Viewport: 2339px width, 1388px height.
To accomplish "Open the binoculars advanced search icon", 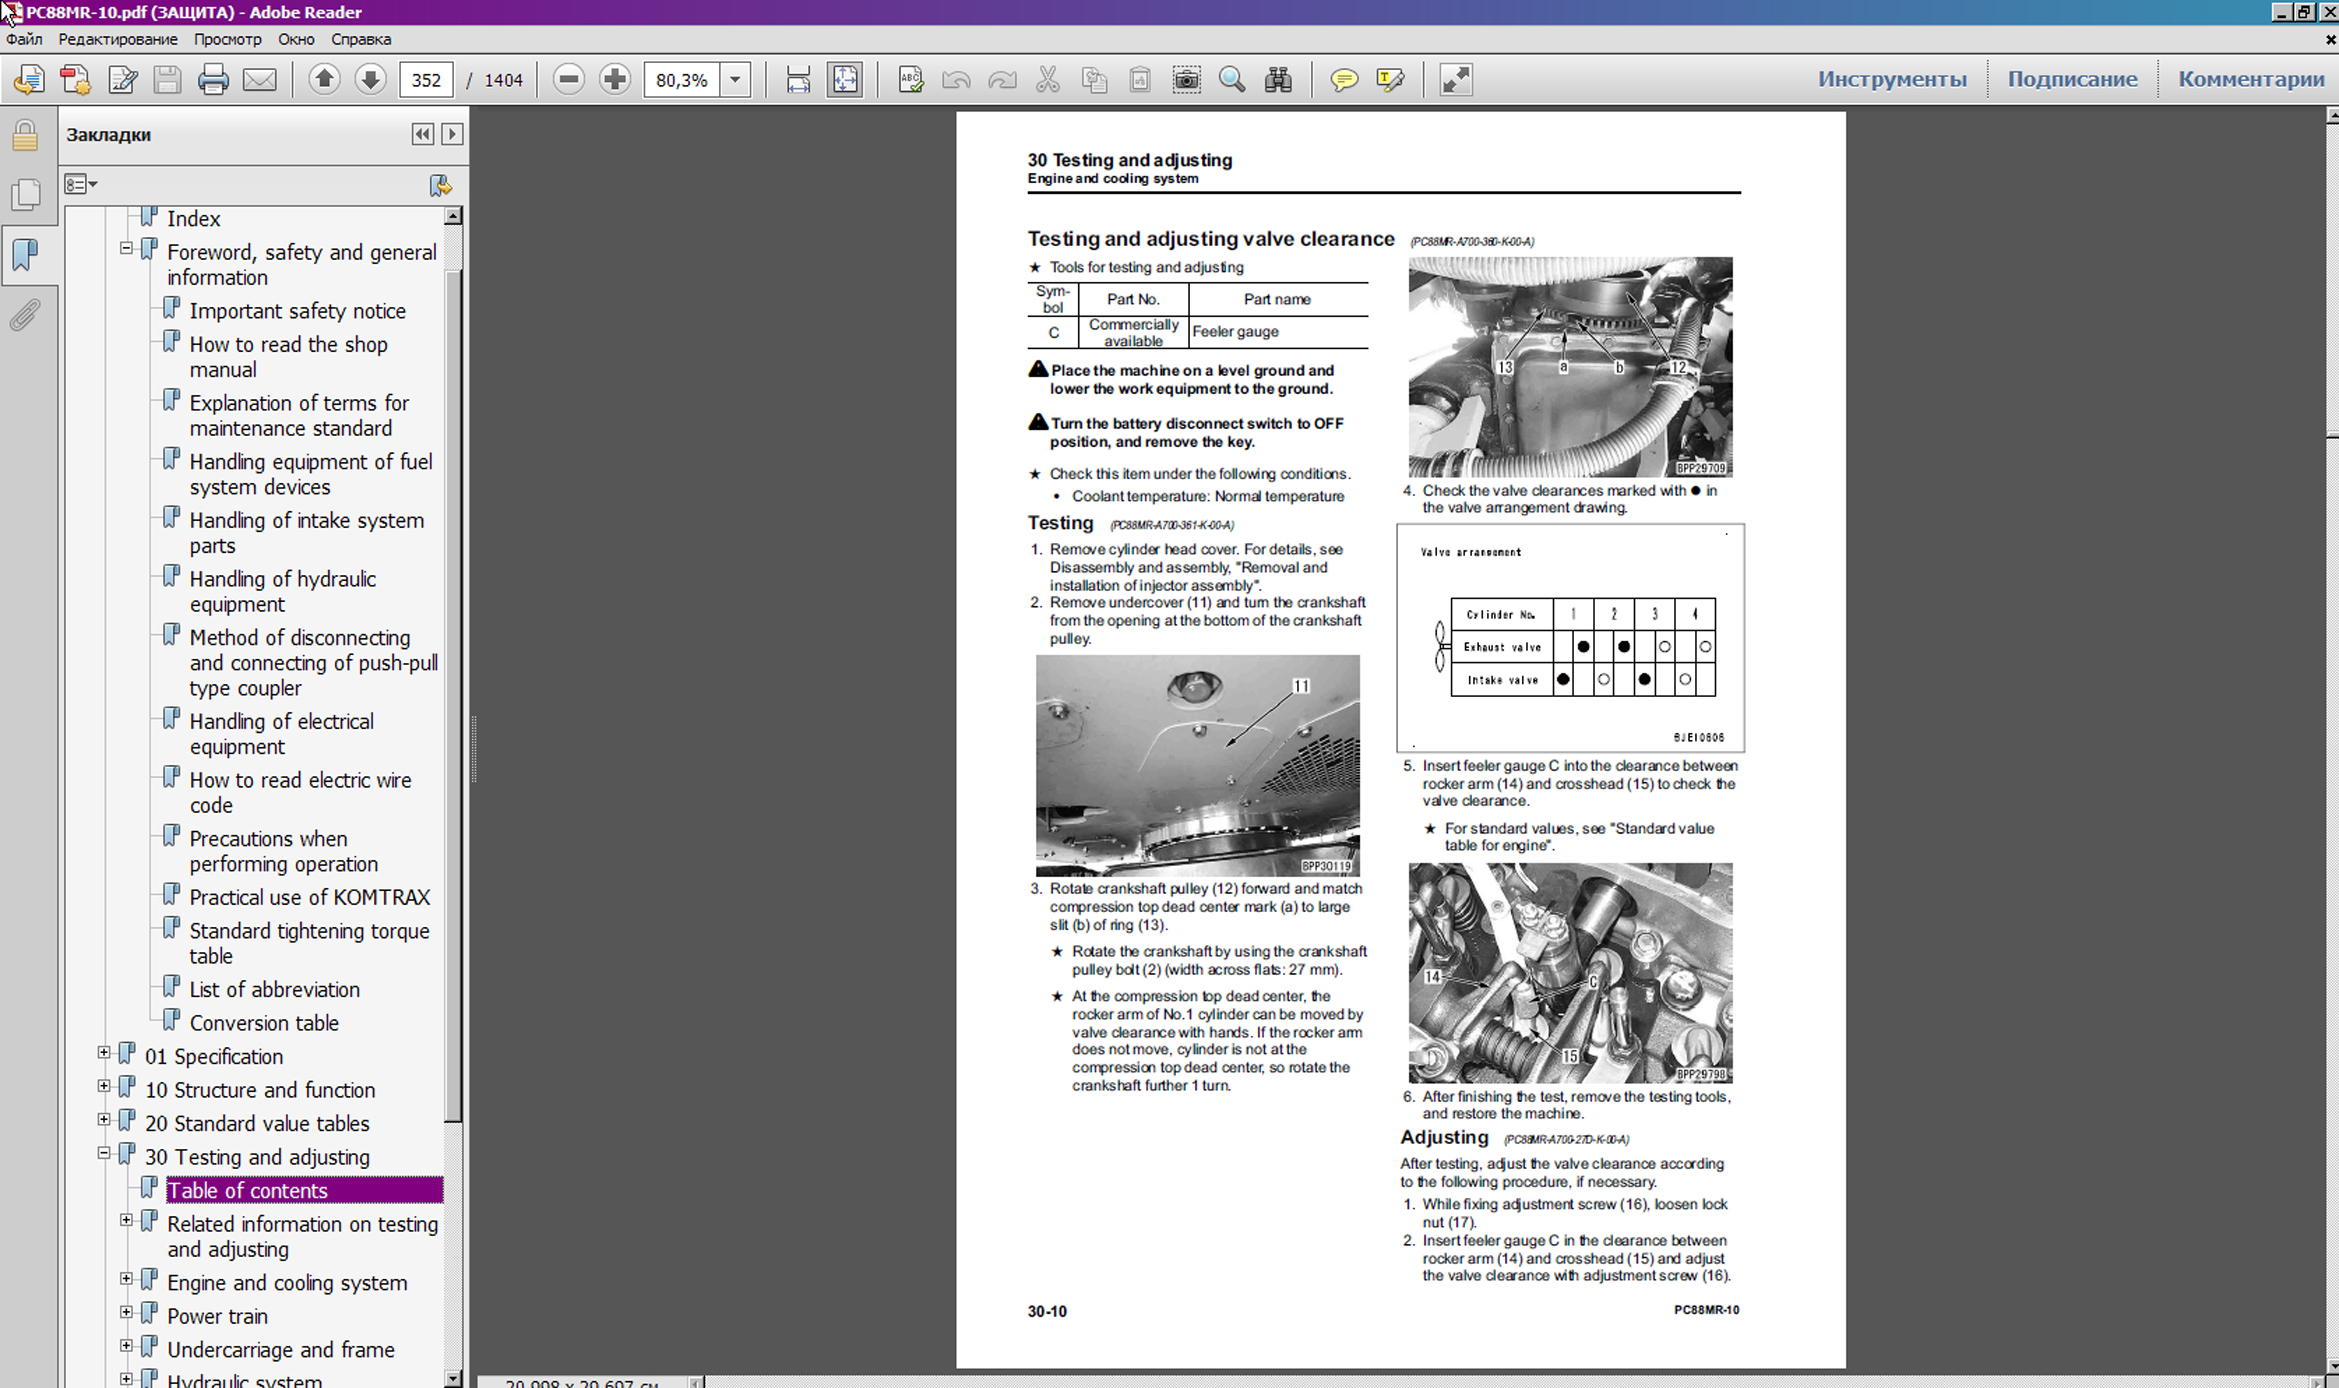I will 1278,80.
